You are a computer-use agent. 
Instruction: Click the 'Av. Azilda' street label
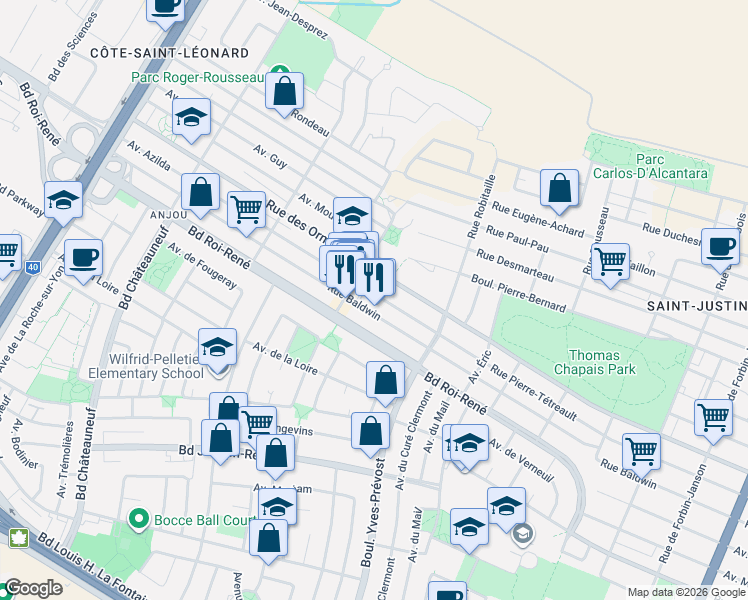149,155
